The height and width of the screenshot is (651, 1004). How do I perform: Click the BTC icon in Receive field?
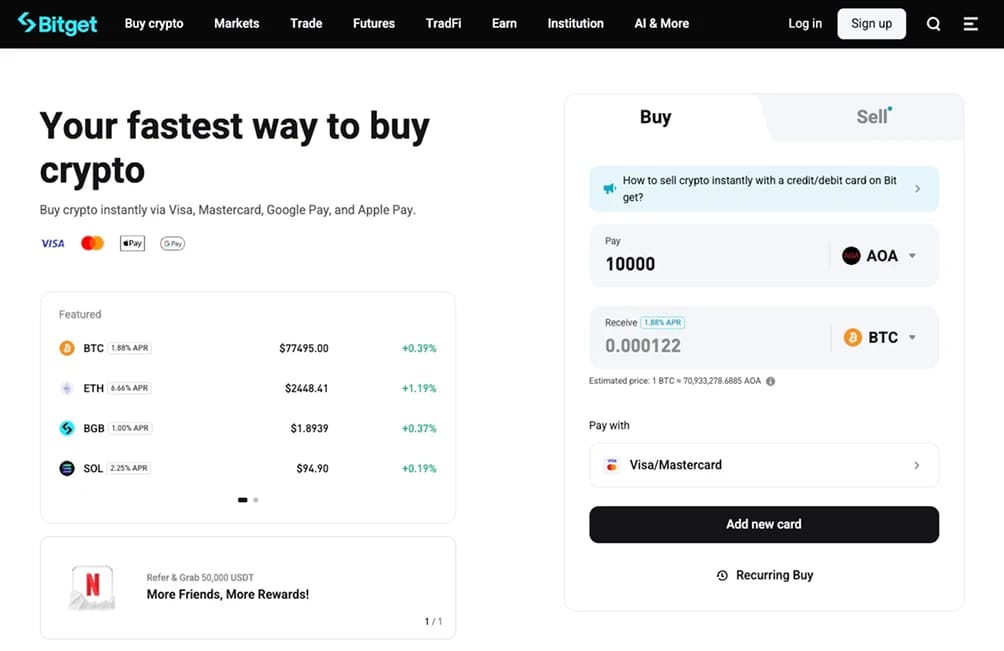852,337
